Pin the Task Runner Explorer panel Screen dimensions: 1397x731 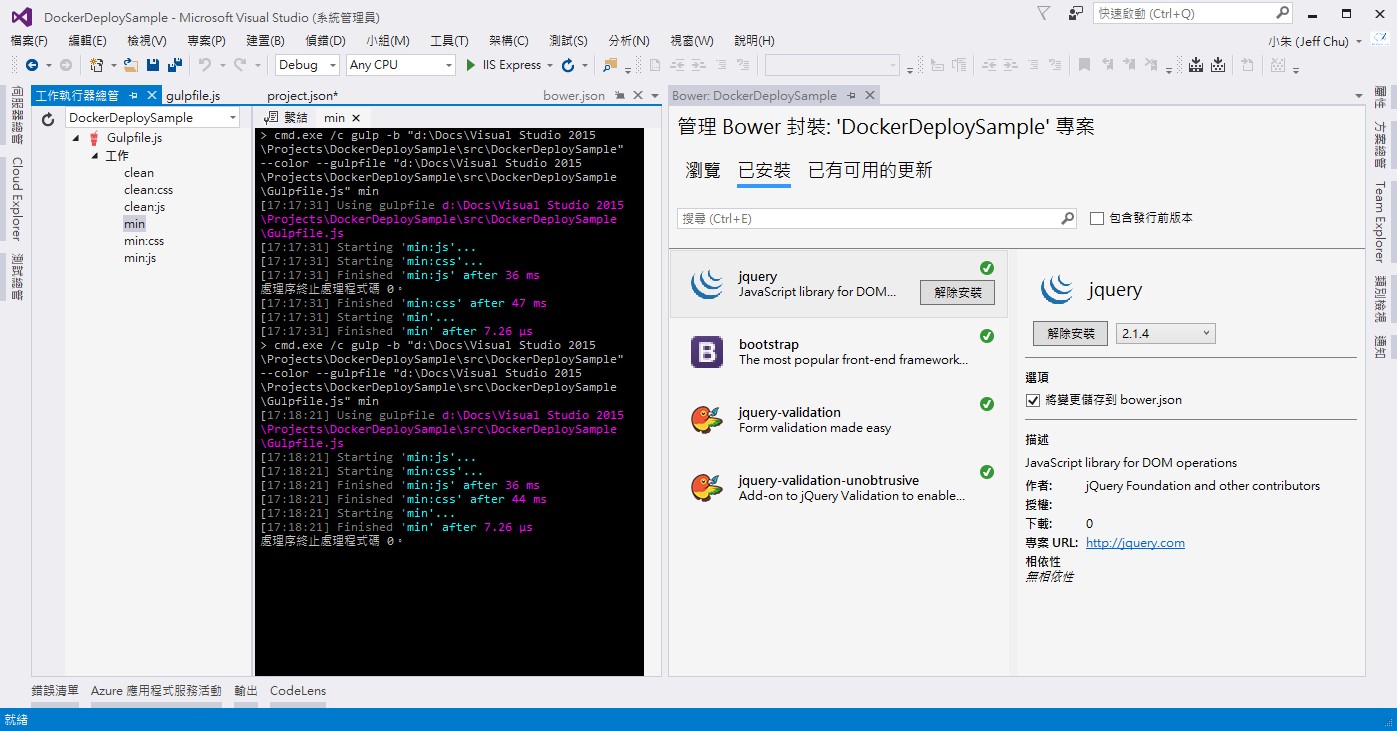pyautogui.click(x=134, y=95)
